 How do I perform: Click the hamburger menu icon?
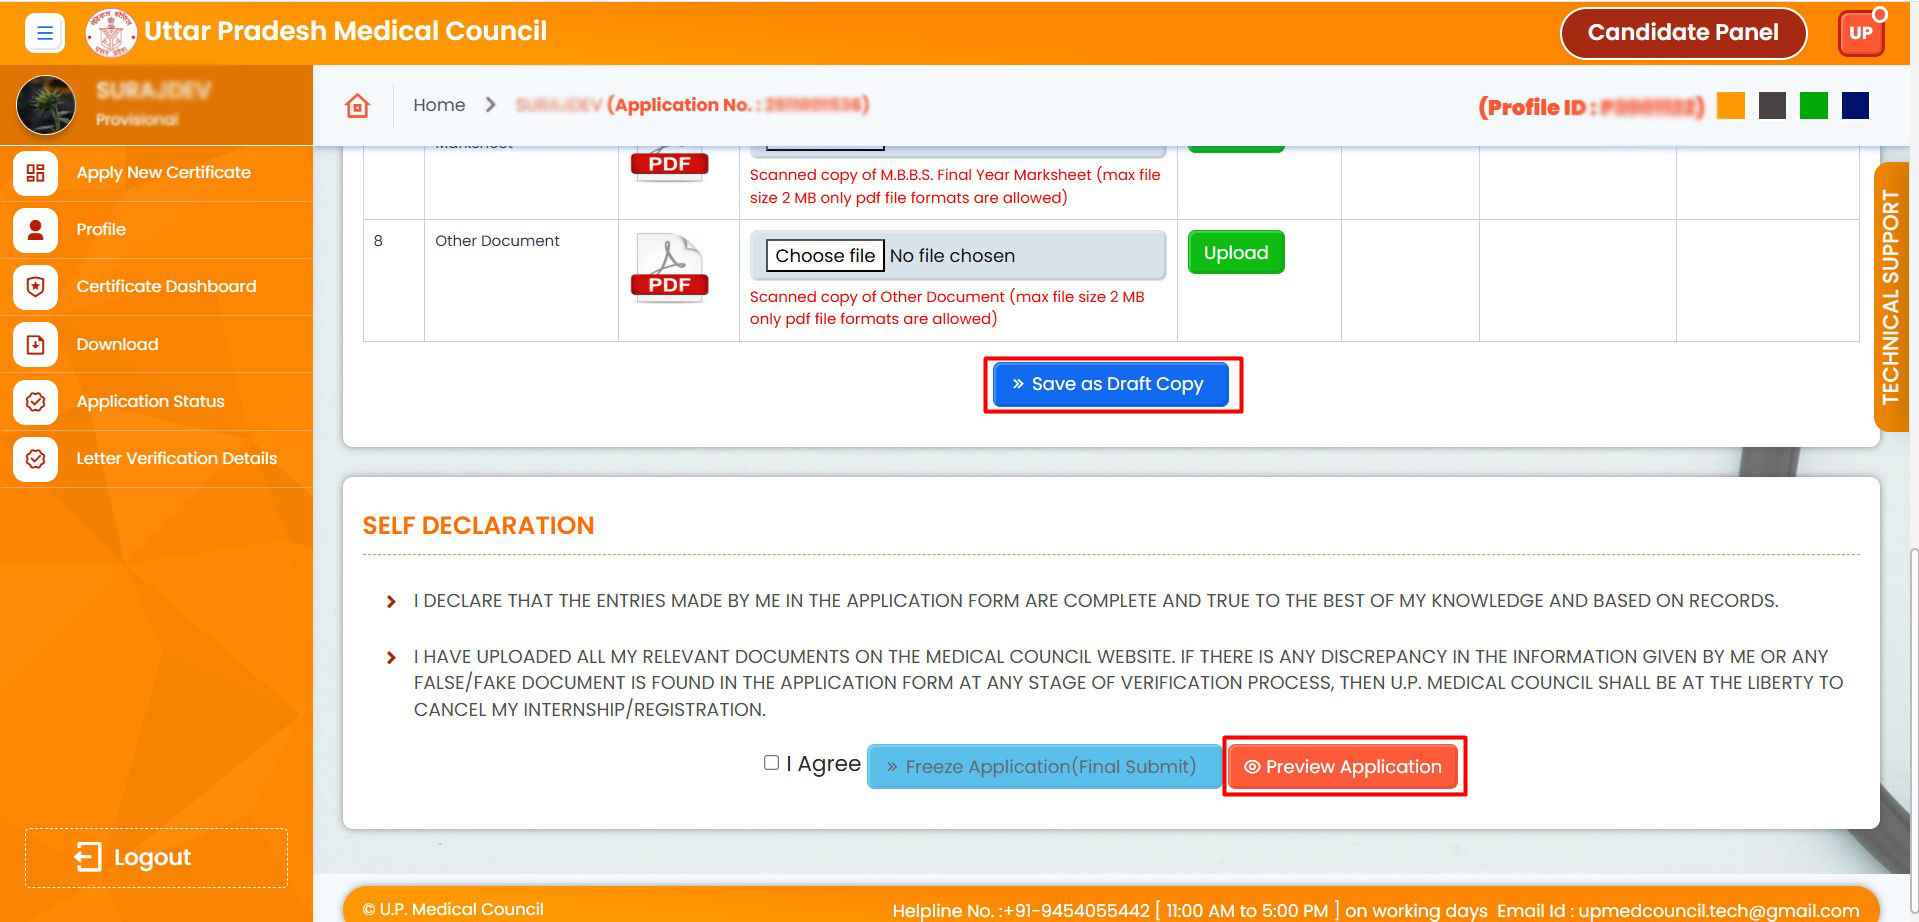click(44, 33)
